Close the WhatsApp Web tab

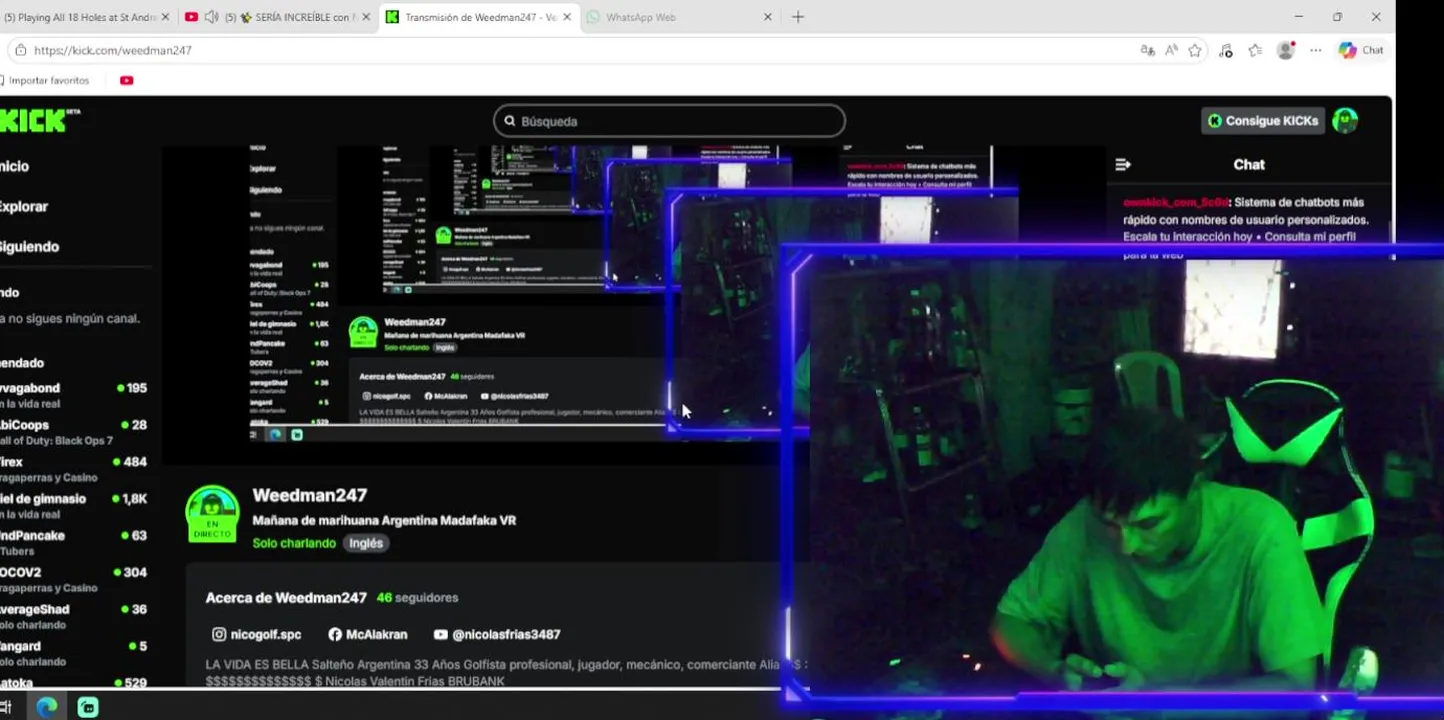(x=768, y=17)
